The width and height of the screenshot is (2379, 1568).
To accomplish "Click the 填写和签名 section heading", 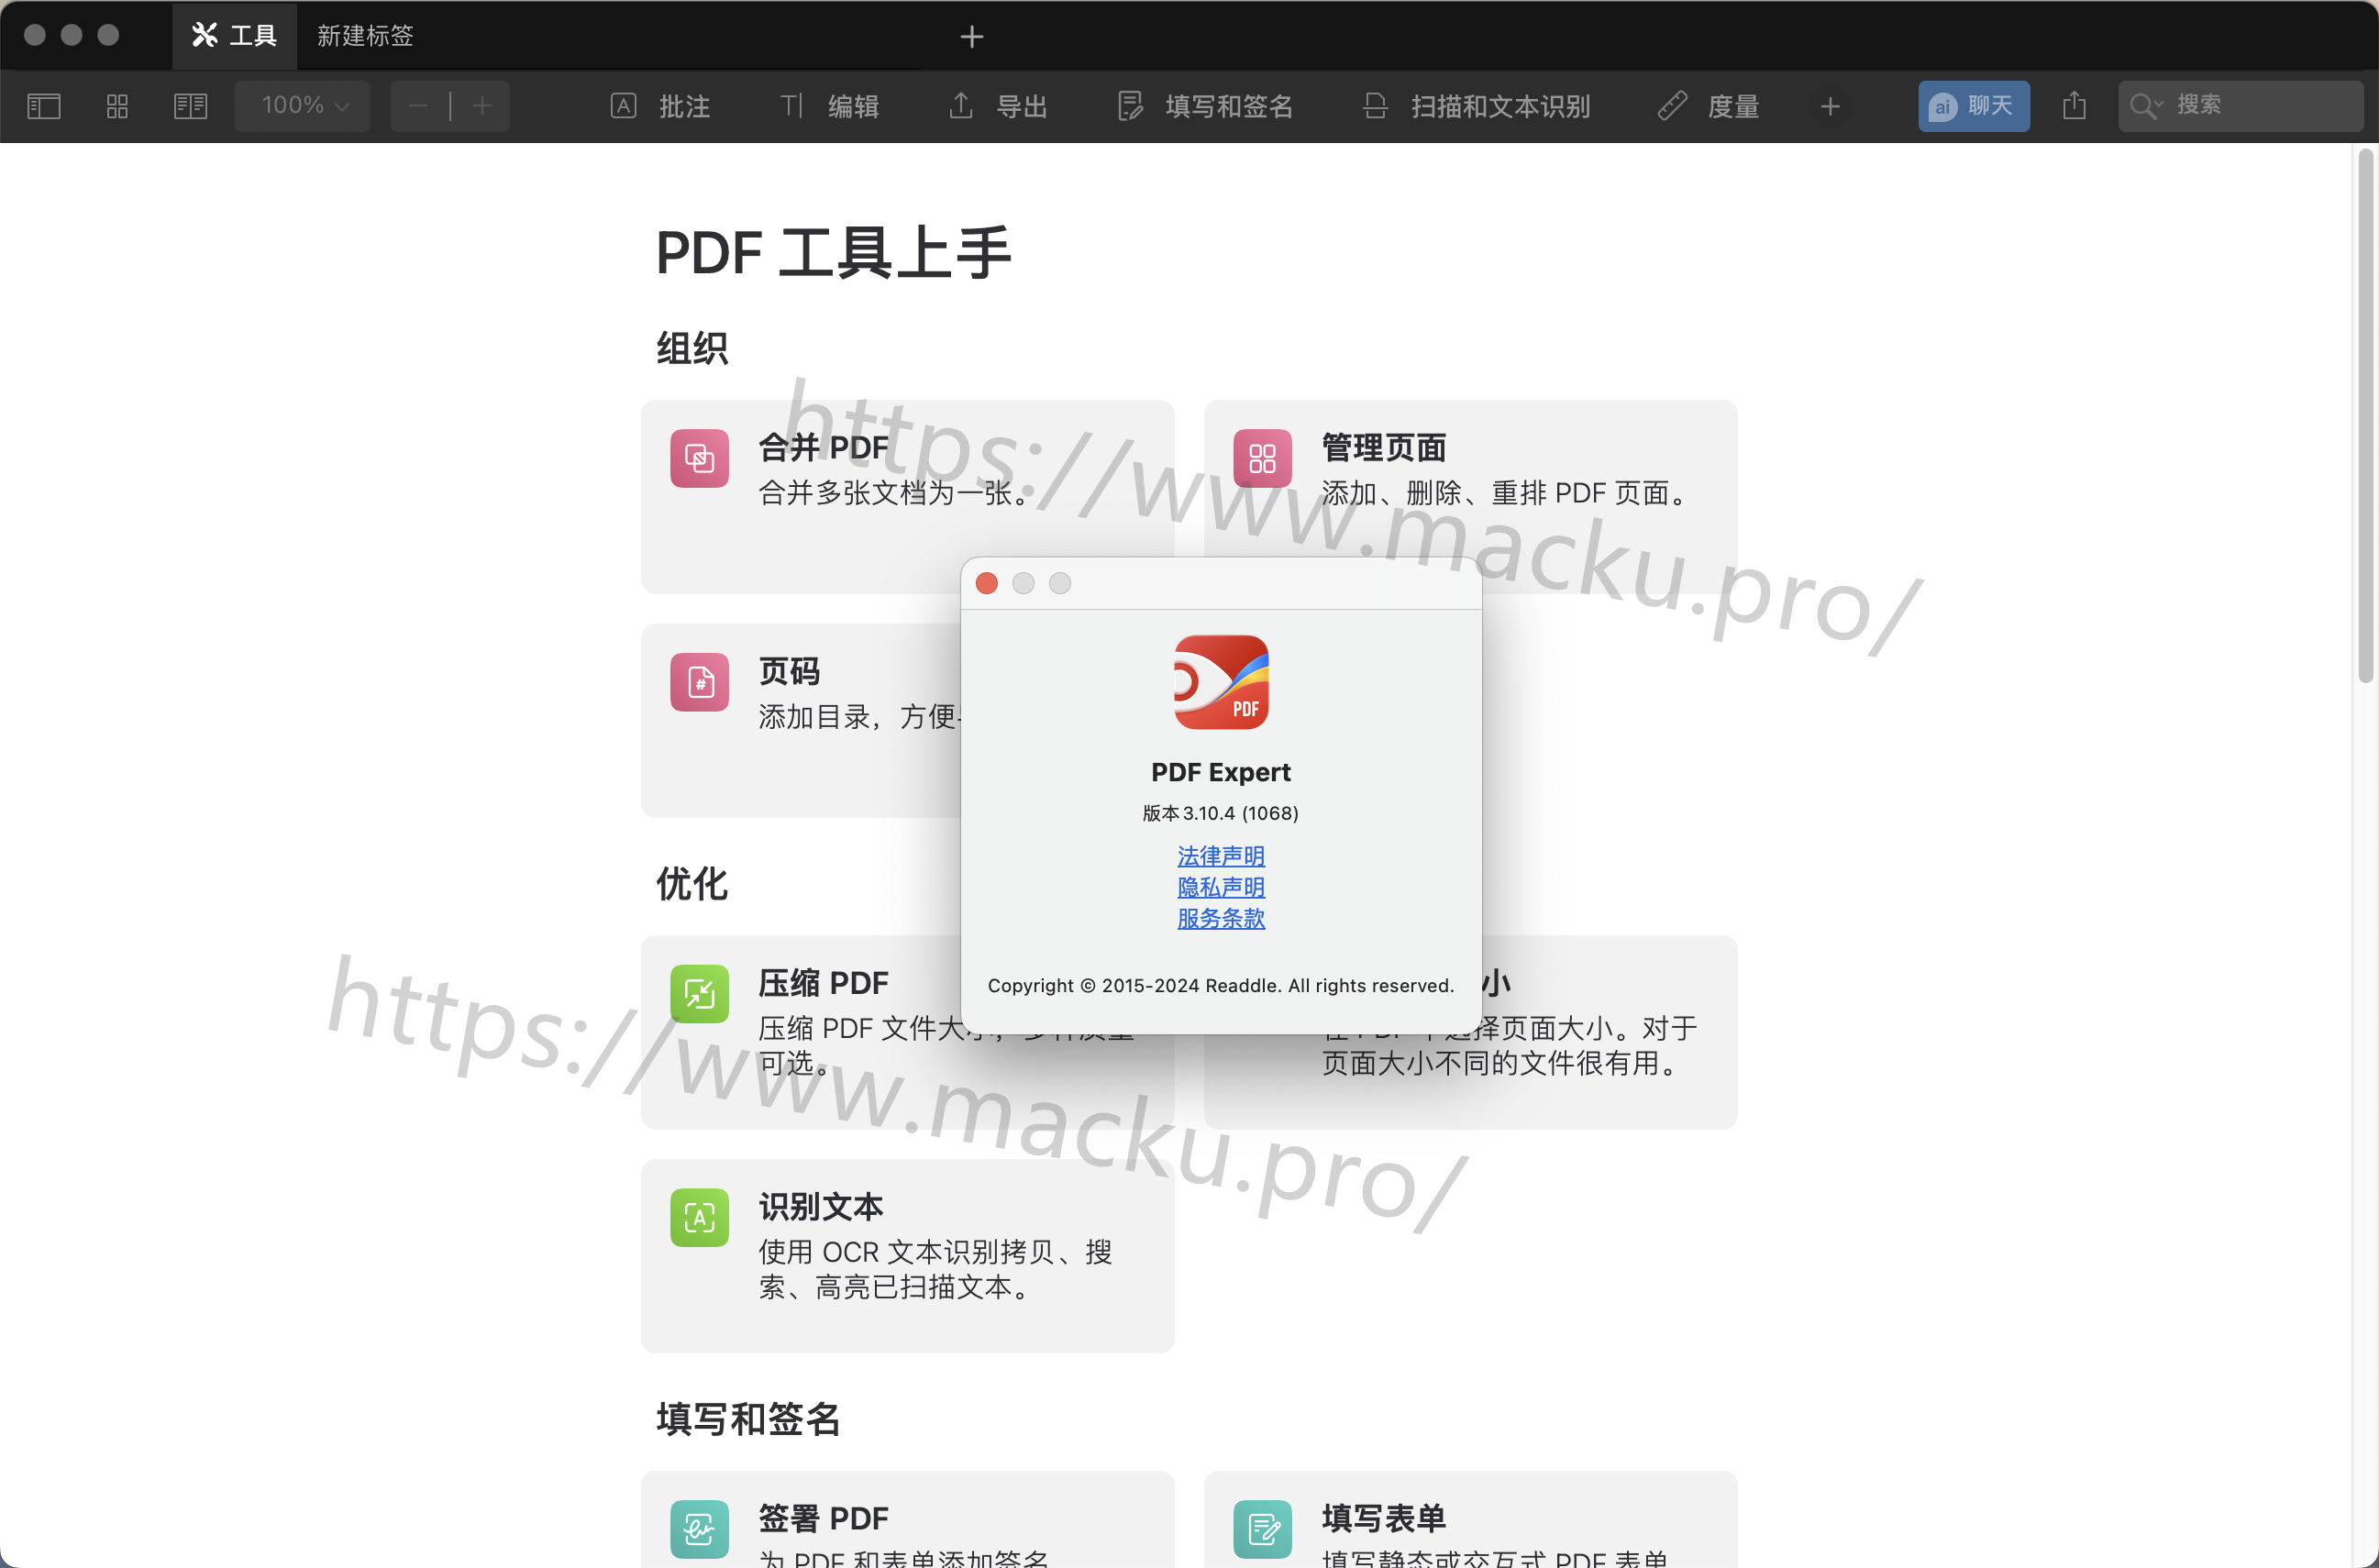I will pyautogui.click(x=748, y=1419).
